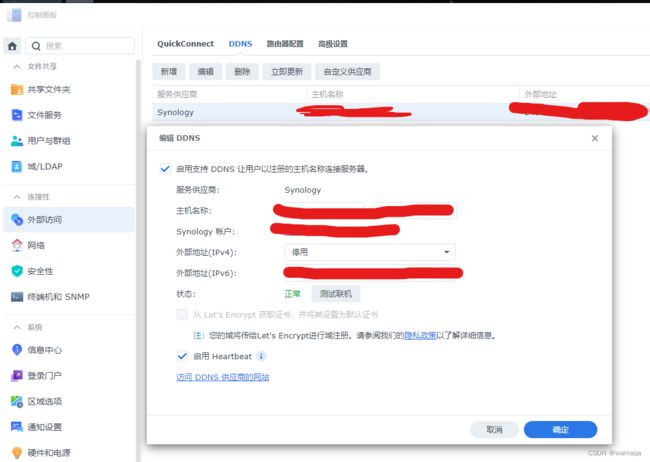
Task: Click the Synology provider value in dialog
Action: click(303, 190)
